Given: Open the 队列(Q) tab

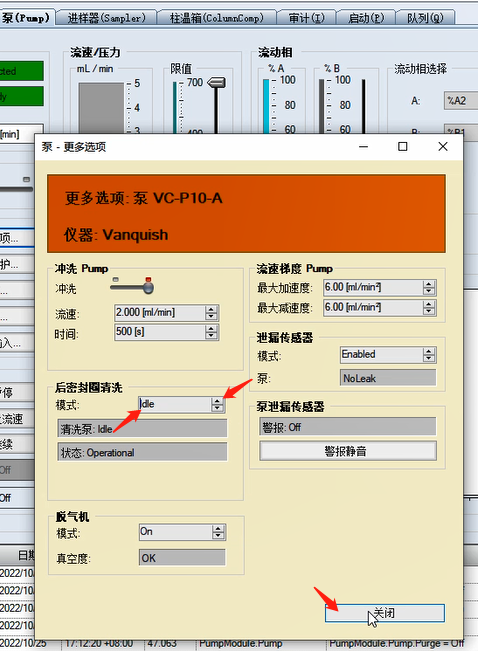Looking at the screenshot, I should (x=425, y=18).
